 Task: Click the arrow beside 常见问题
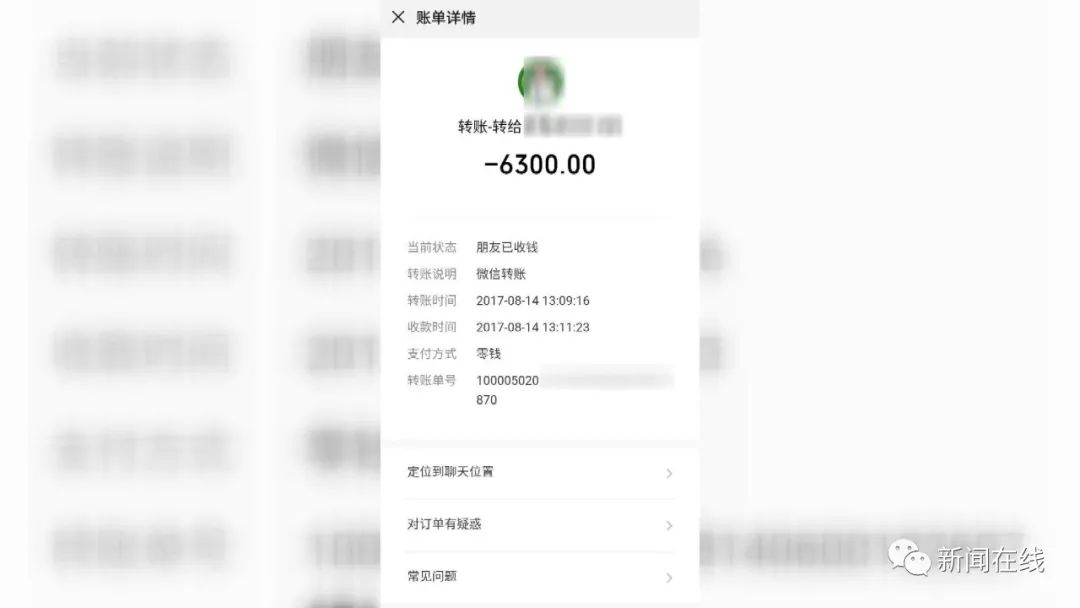(669, 578)
